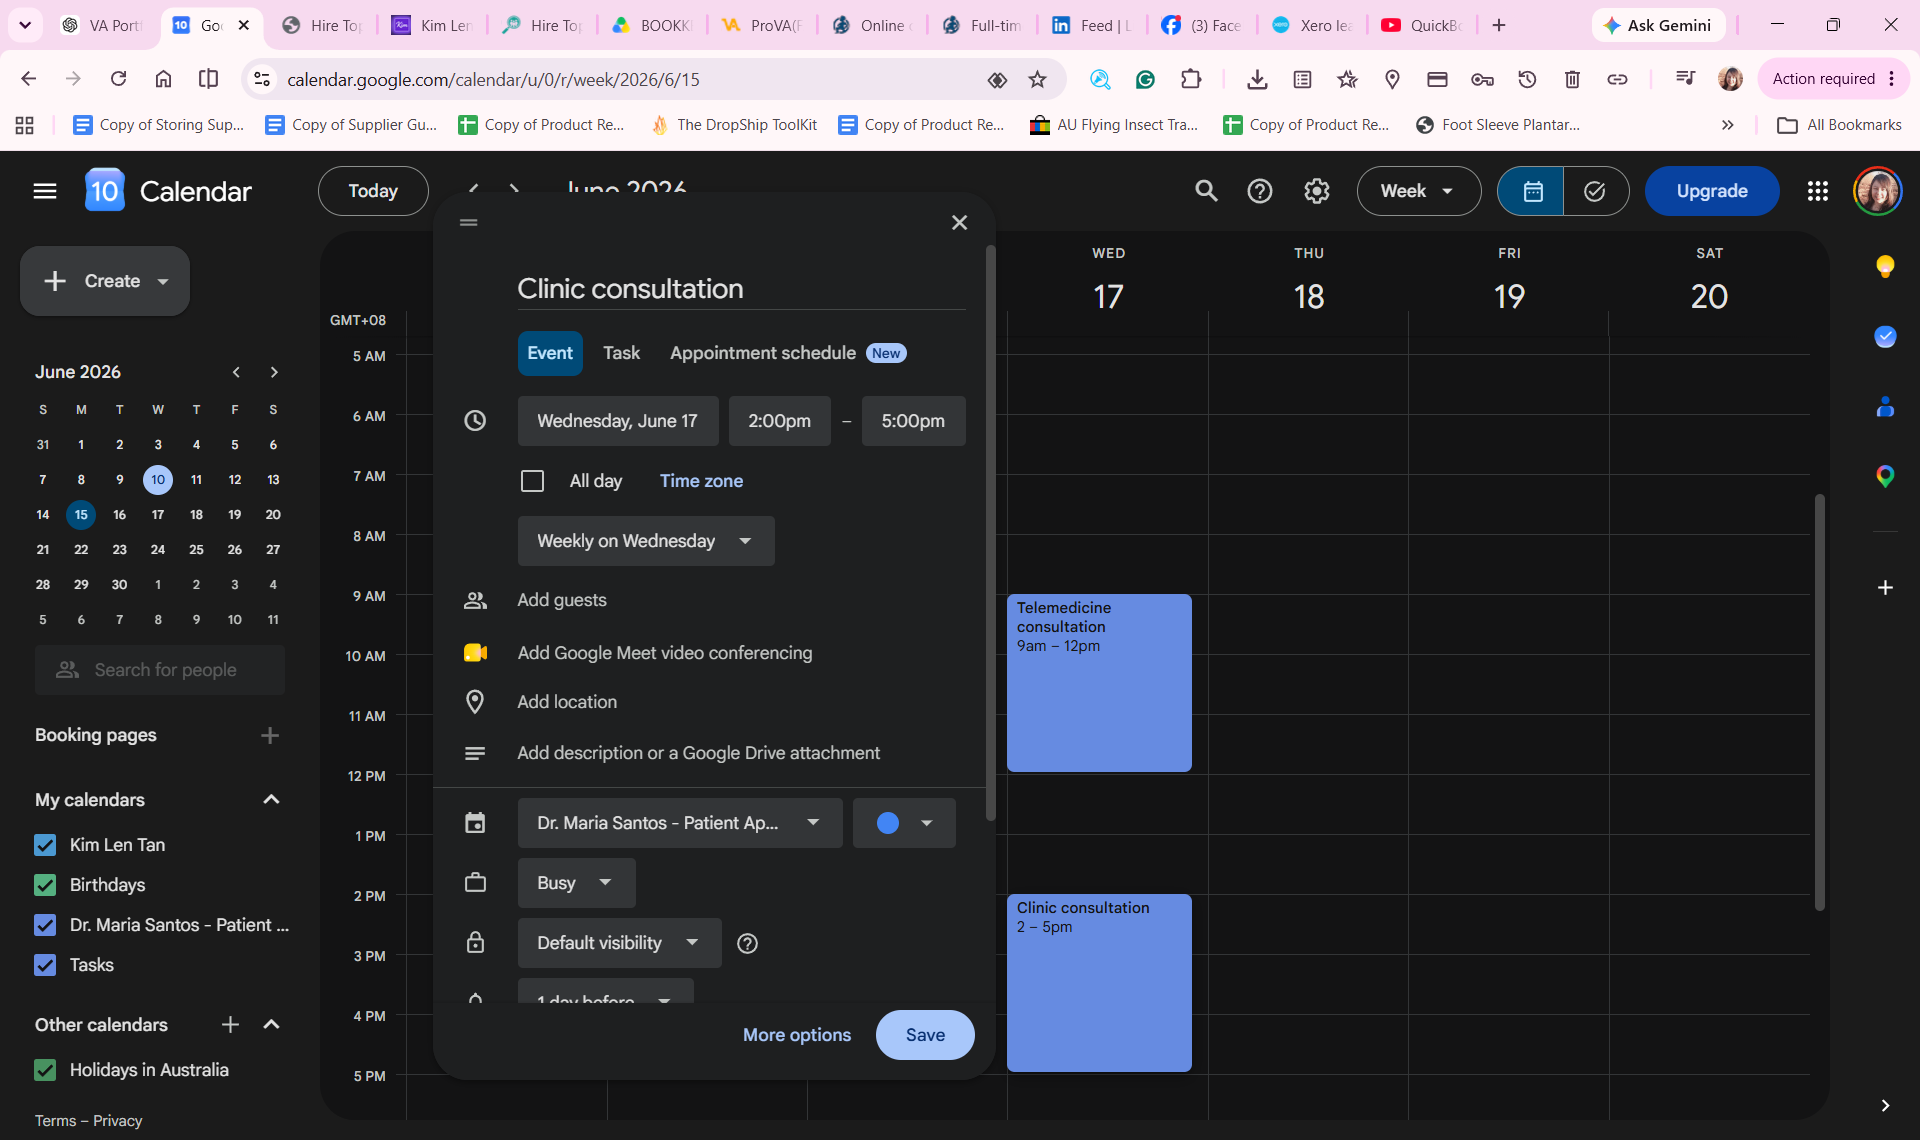Switch to the LinkedIn Feed browser tab
This screenshot has width=1920, height=1140.
[1092, 25]
